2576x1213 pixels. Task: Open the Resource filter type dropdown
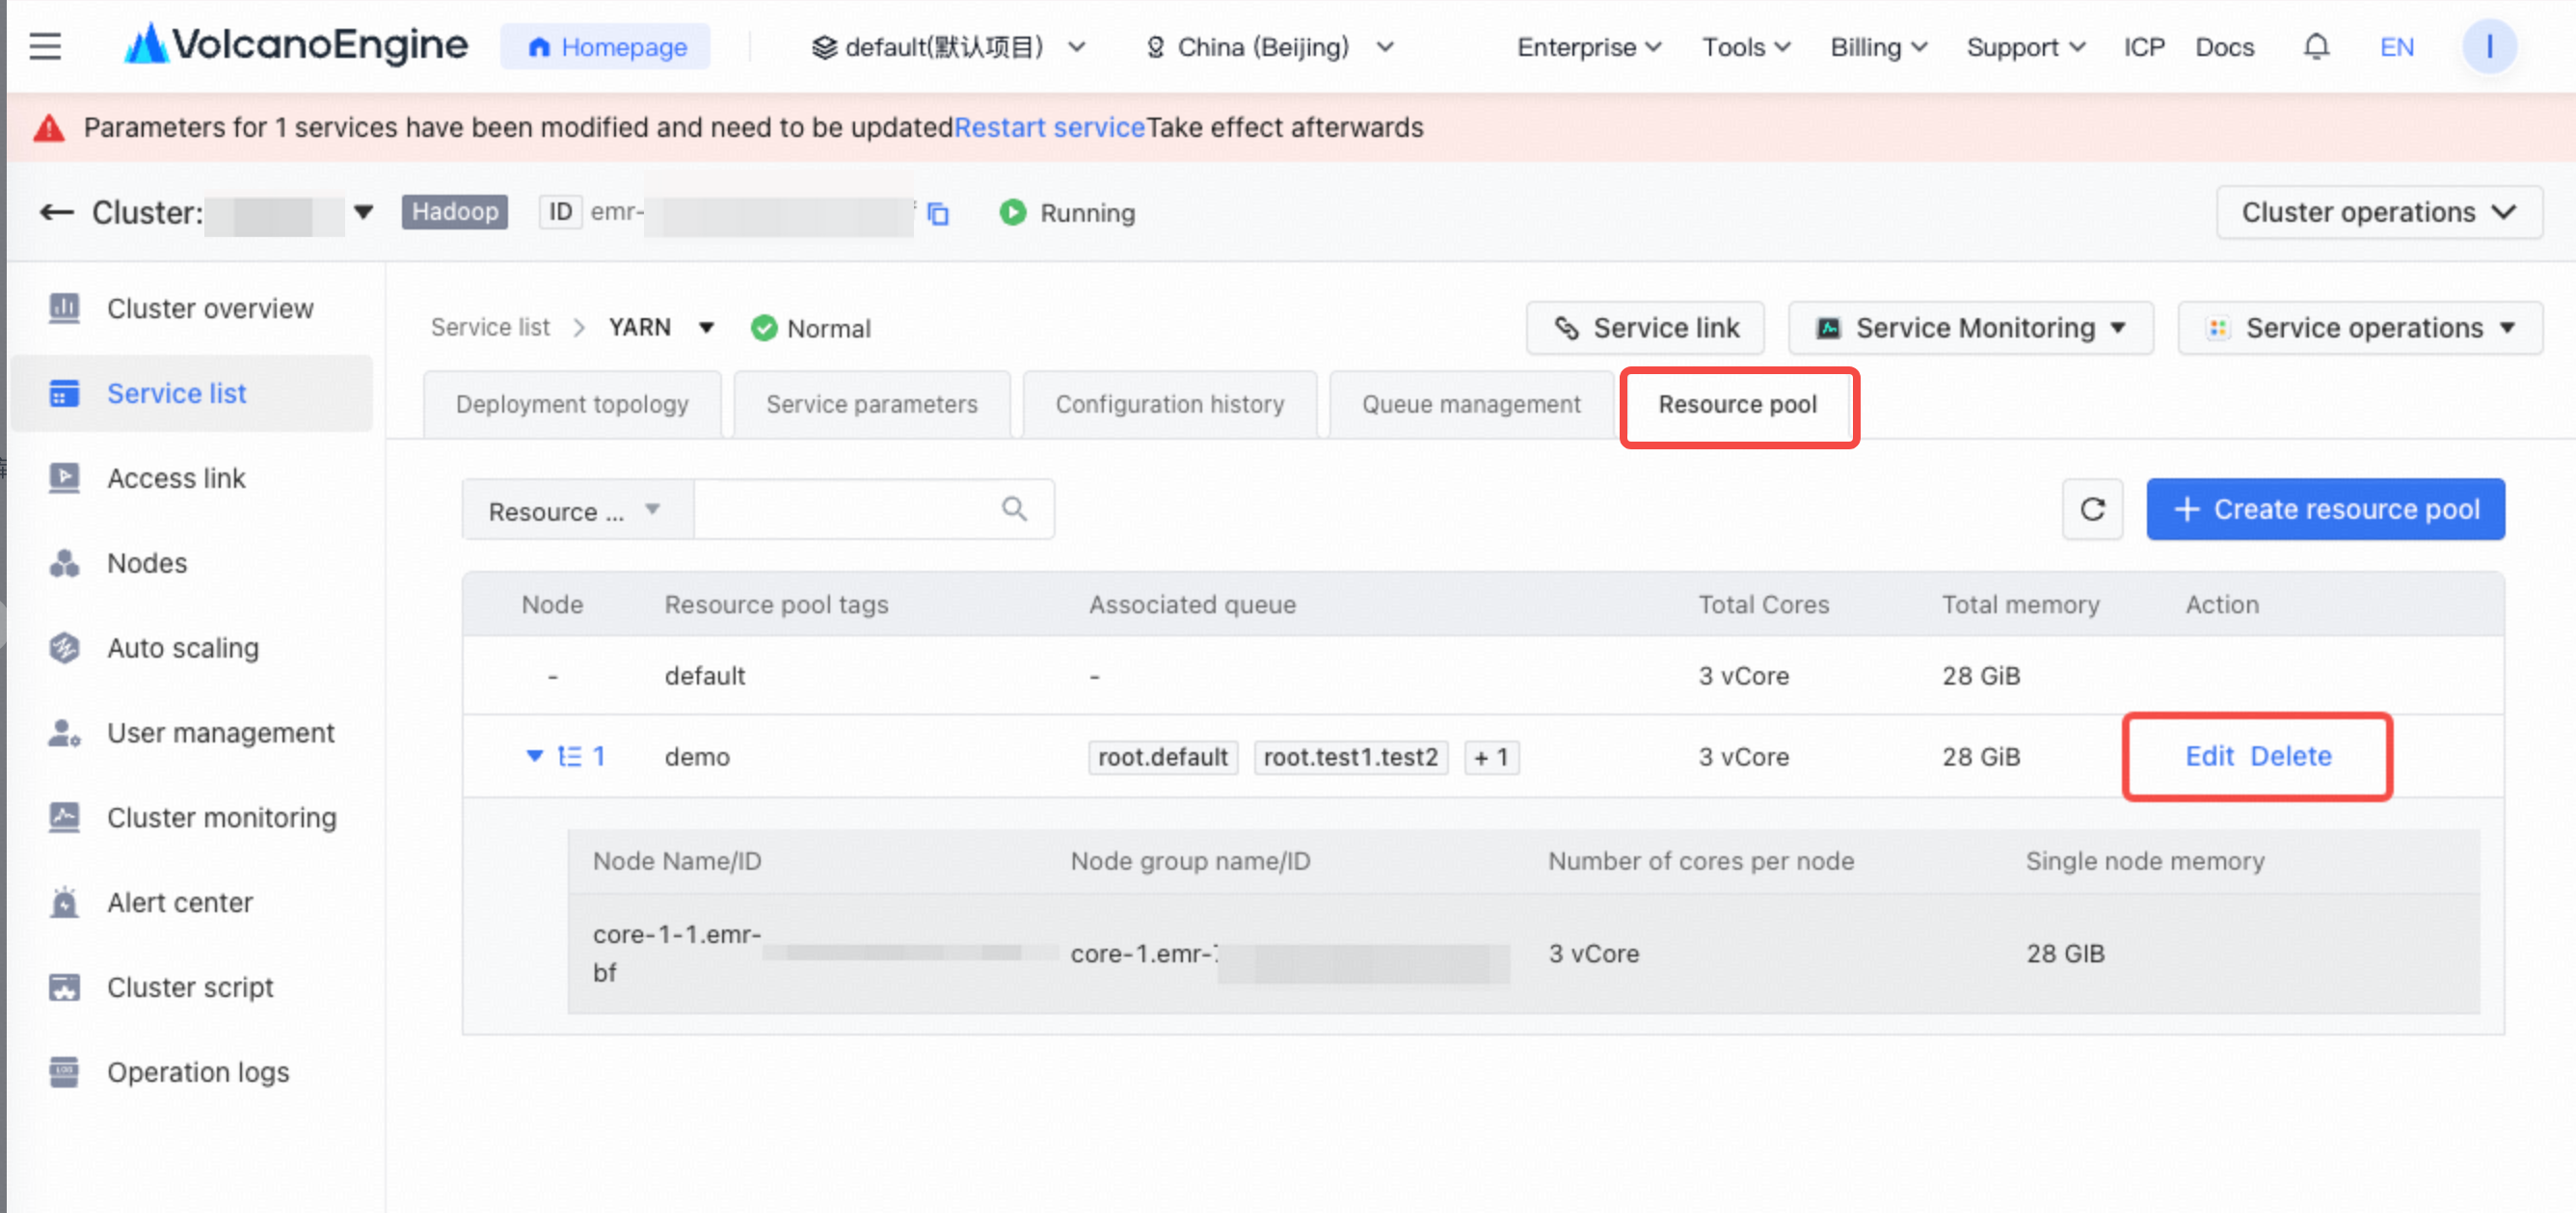click(x=577, y=510)
